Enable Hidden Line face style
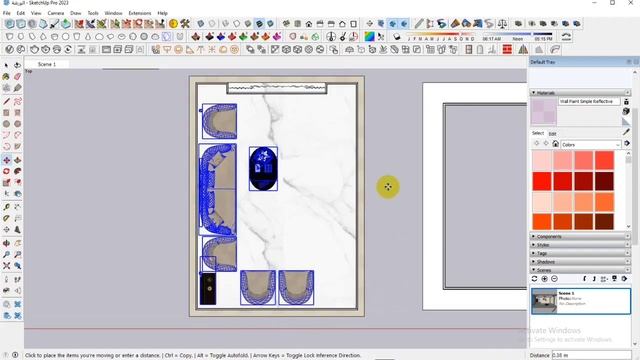This screenshot has width=640, height=360. tap(237, 24)
